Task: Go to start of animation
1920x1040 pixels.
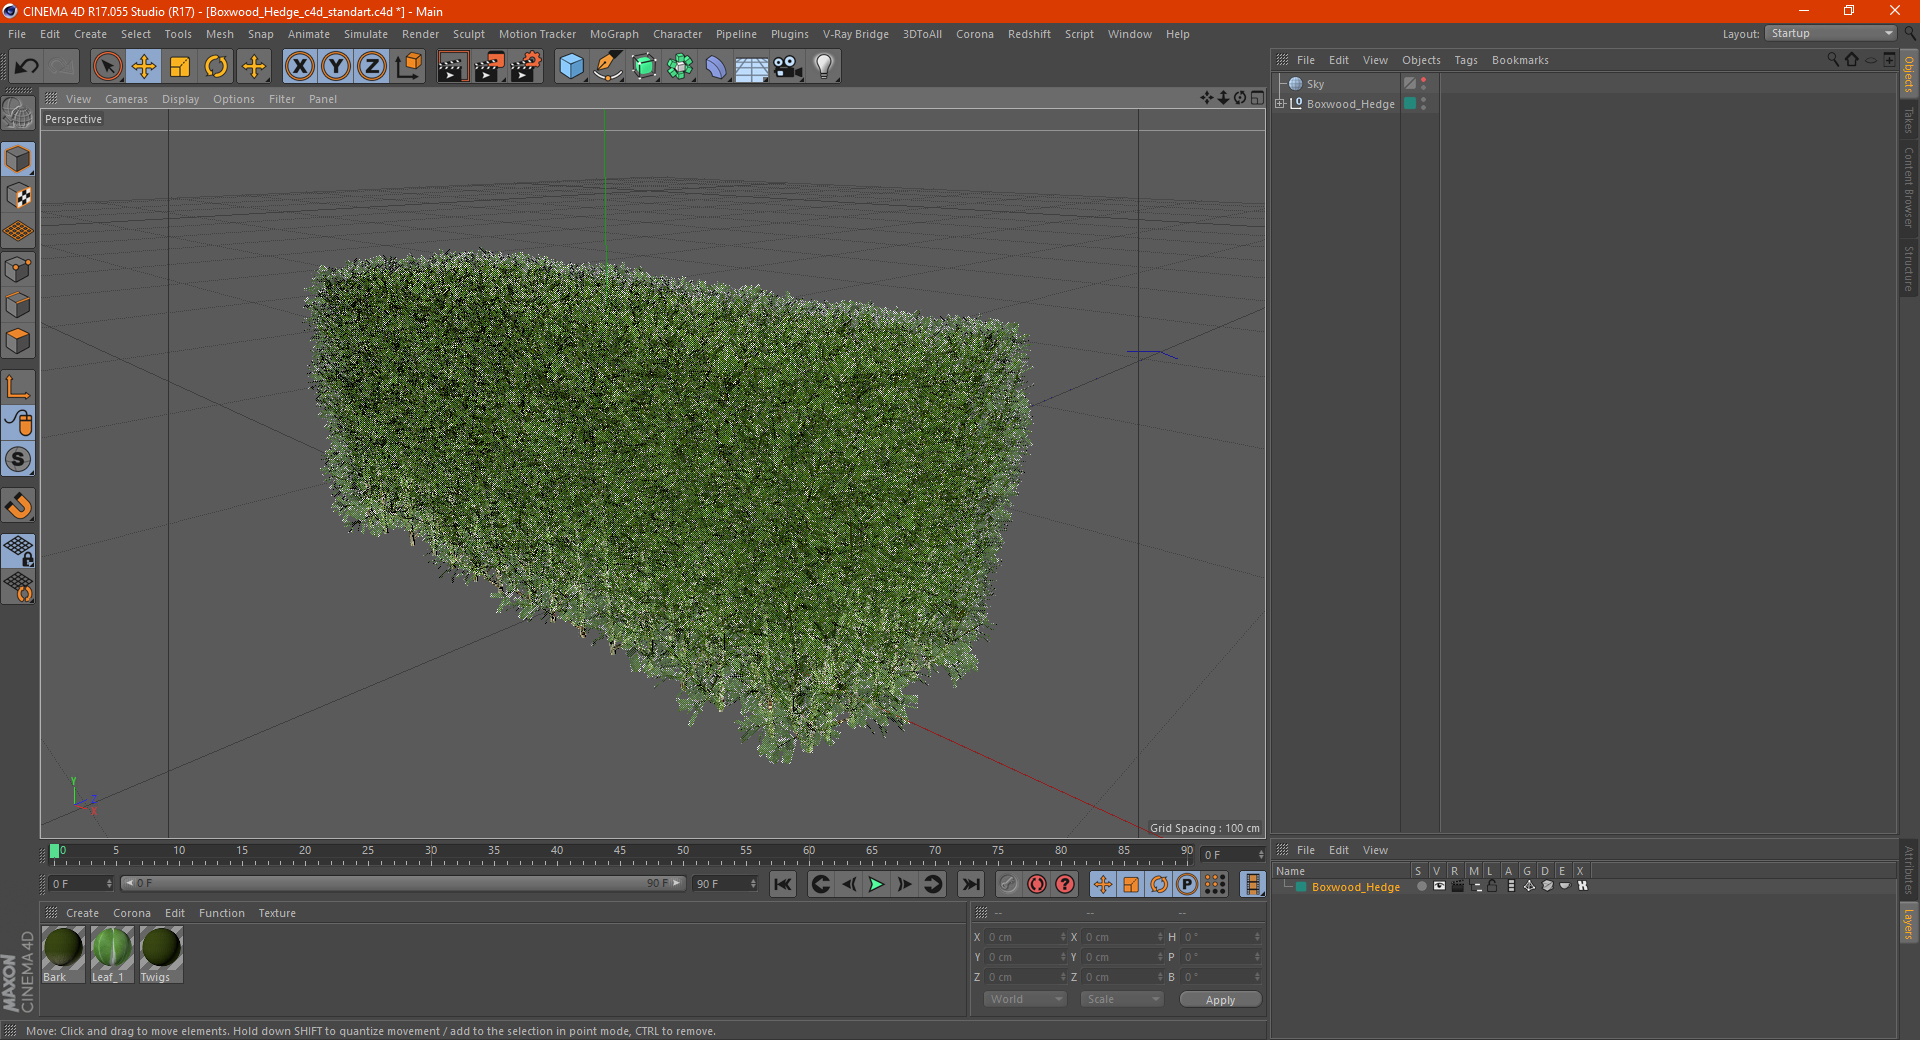Action: [783, 884]
